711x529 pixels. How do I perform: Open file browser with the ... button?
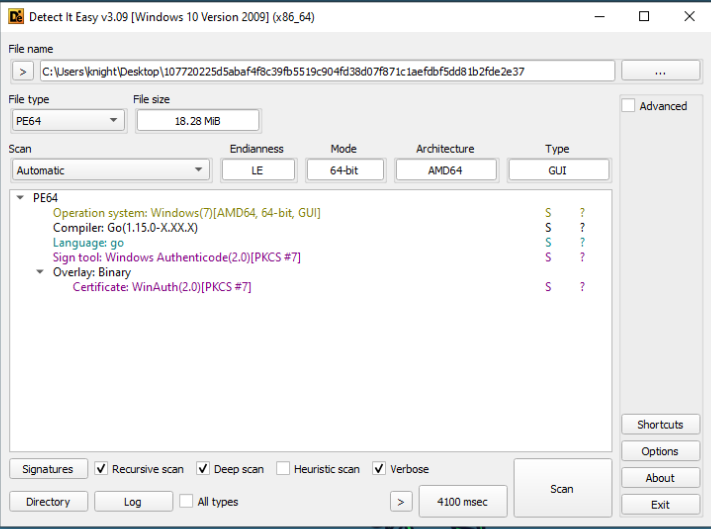point(660,72)
